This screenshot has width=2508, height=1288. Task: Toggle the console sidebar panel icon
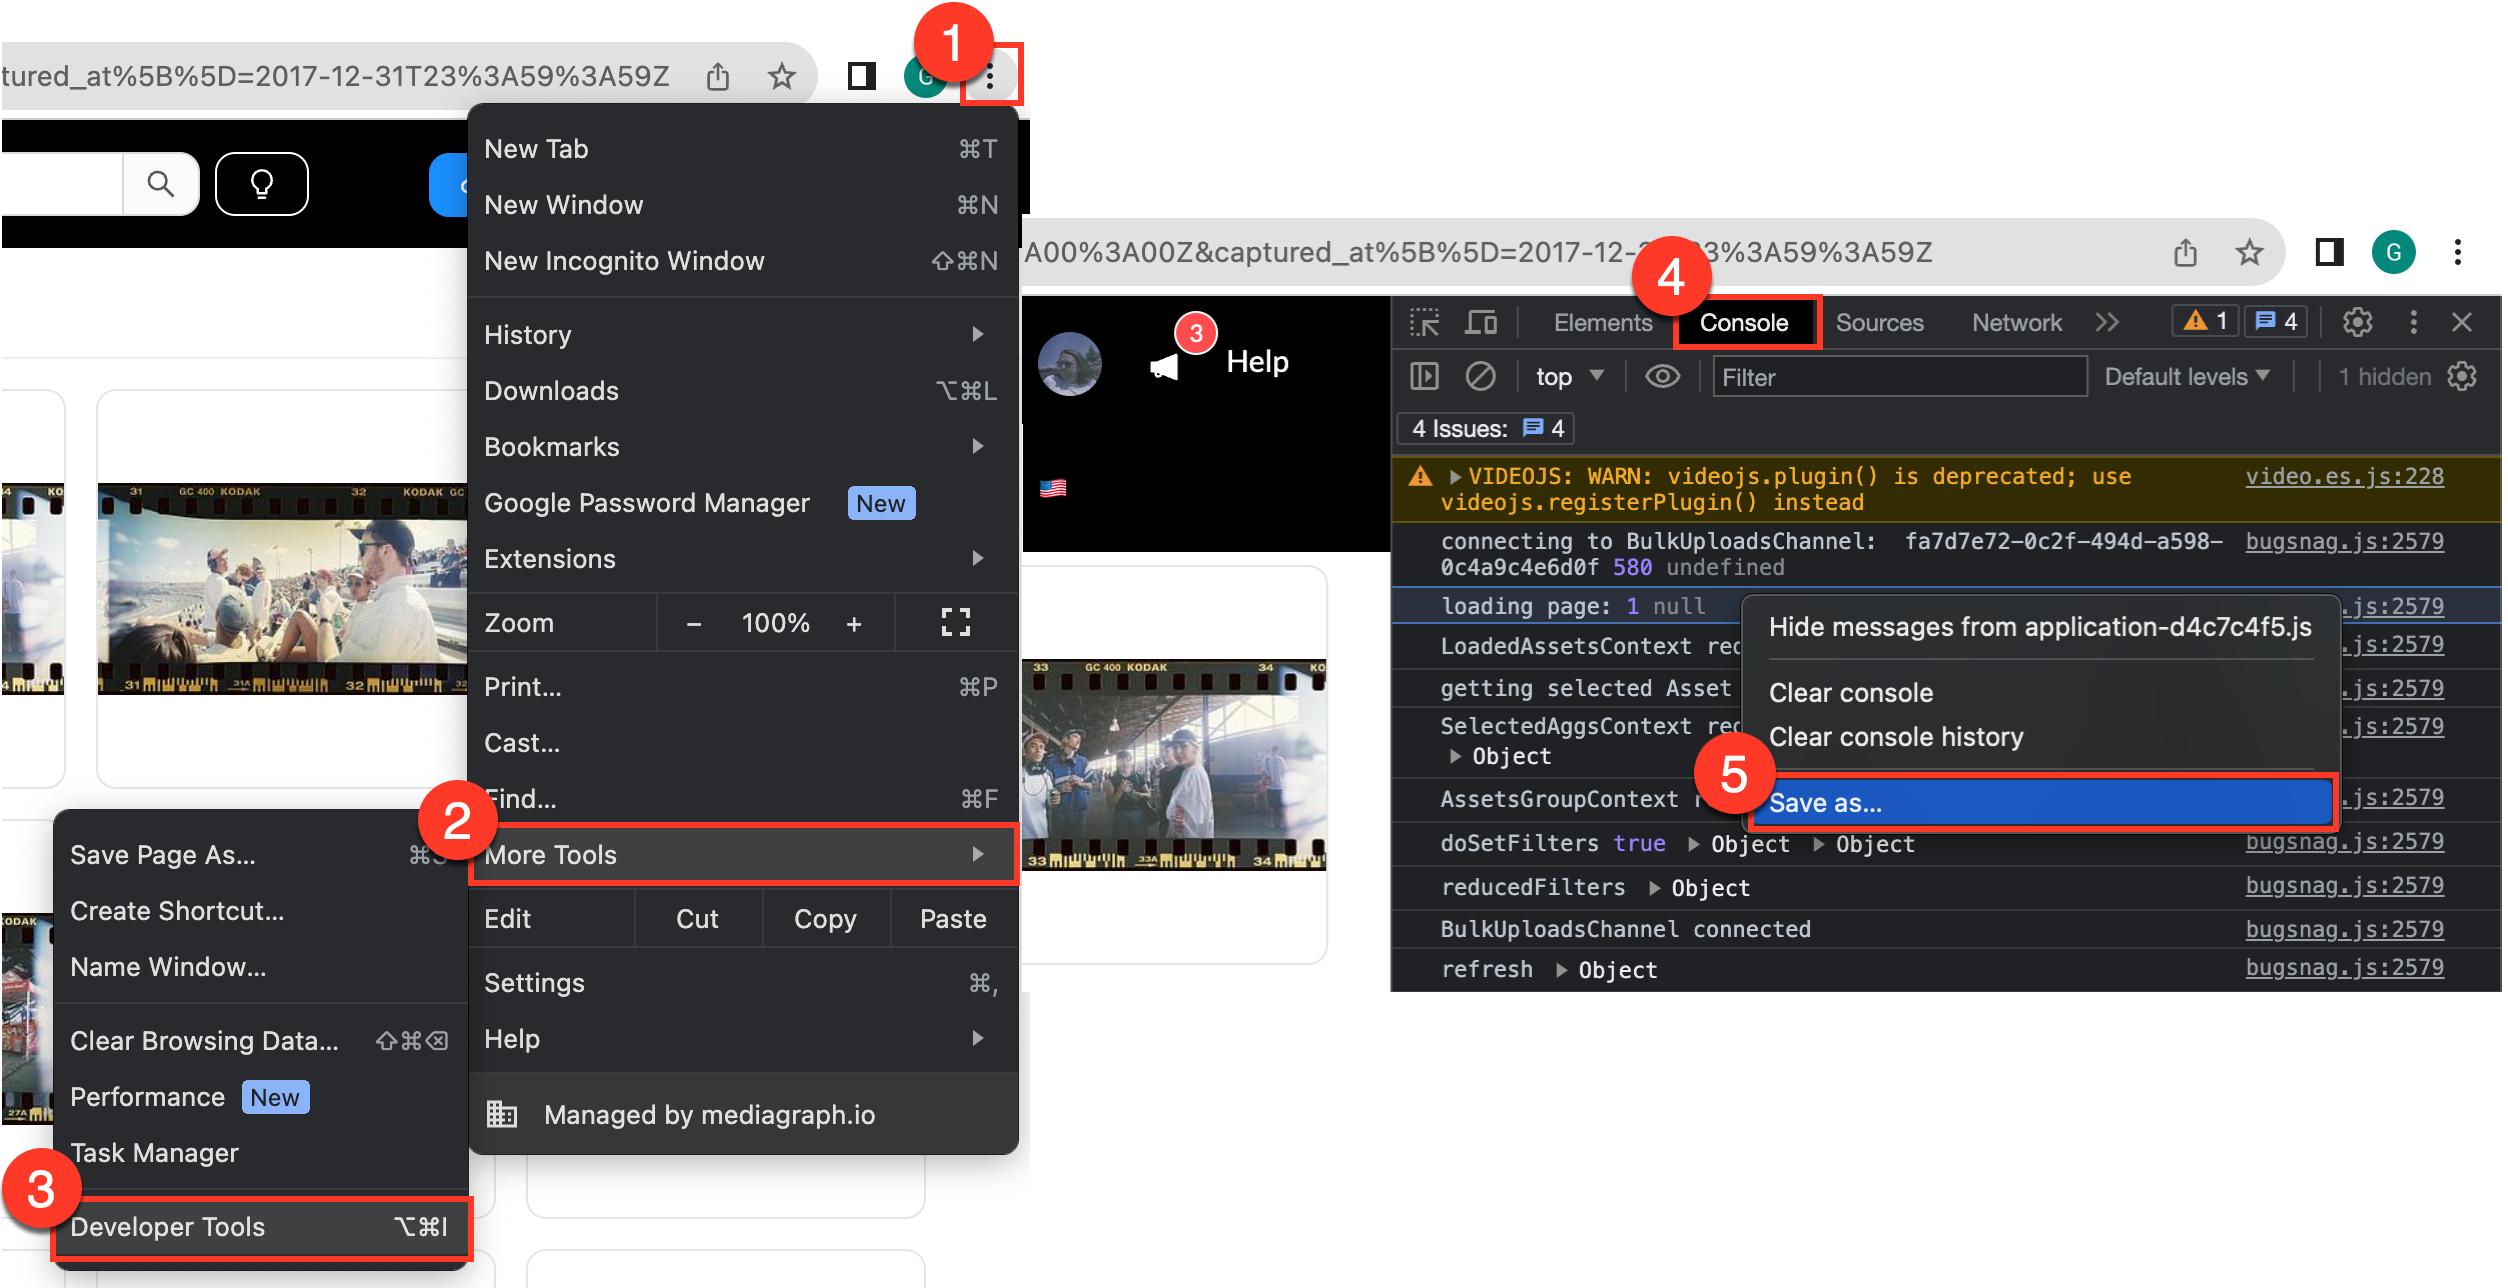(x=1424, y=377)
